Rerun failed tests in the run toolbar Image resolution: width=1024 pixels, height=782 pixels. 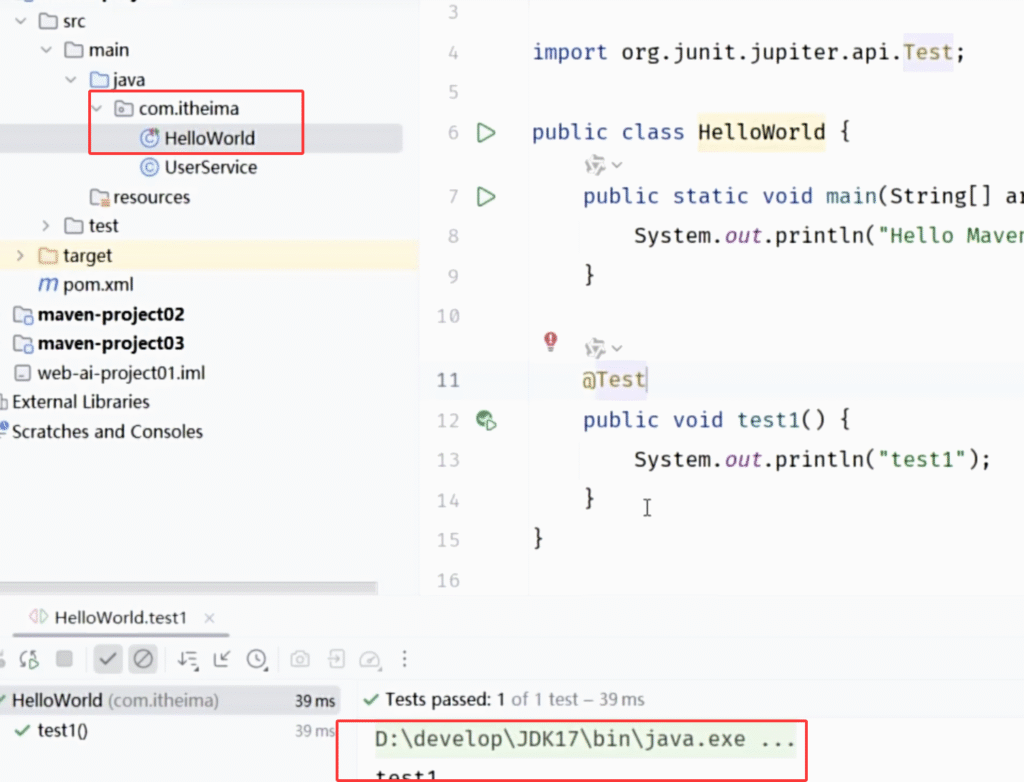coord(28,659)
